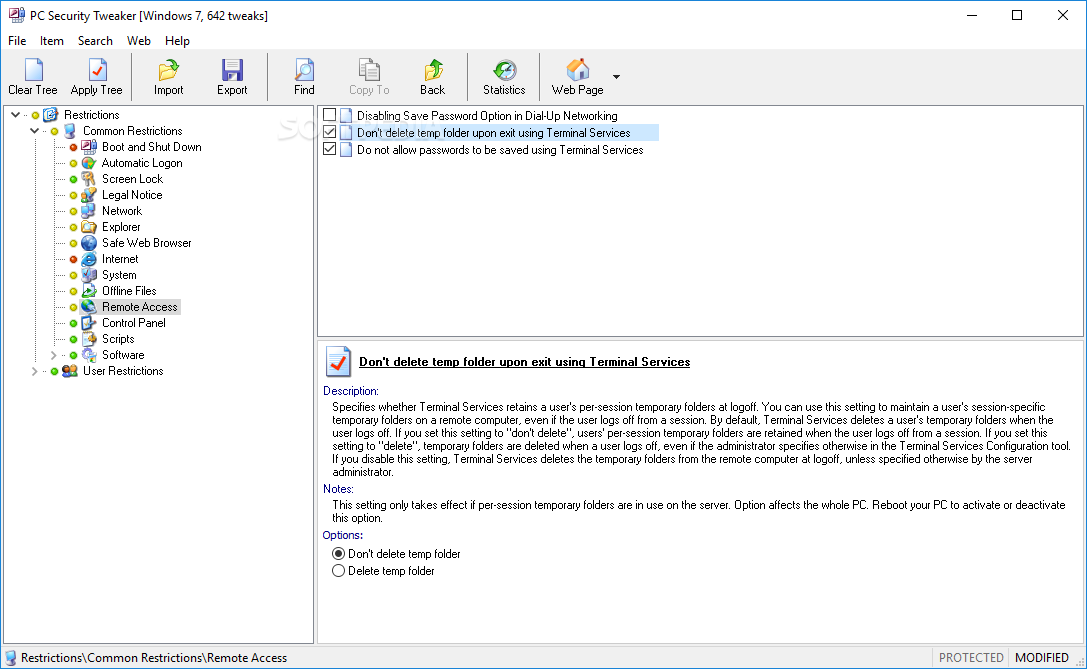This screenshot has height=669, width=1087.
Task: Click the Remote Access tree icon
Action: [89, 306]
